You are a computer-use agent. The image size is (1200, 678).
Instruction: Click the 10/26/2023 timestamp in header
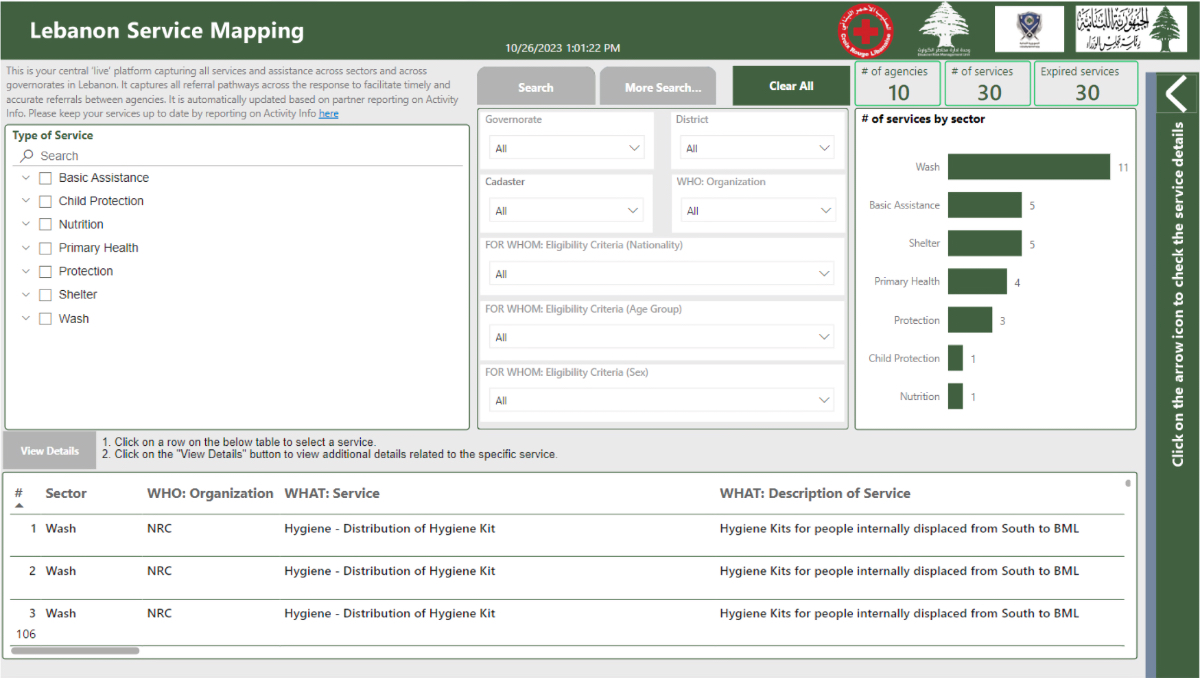point(562,48)
